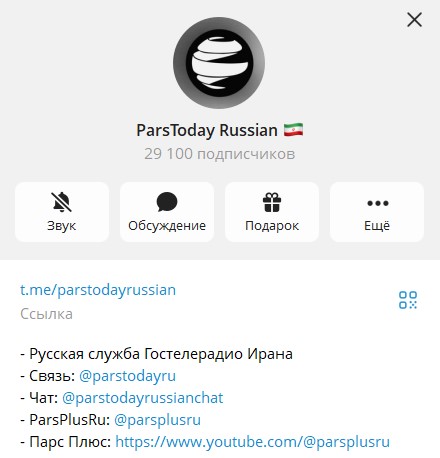The image size is (440, 458).
Task: Show the QR code for channel link
Action: point(408,300)
